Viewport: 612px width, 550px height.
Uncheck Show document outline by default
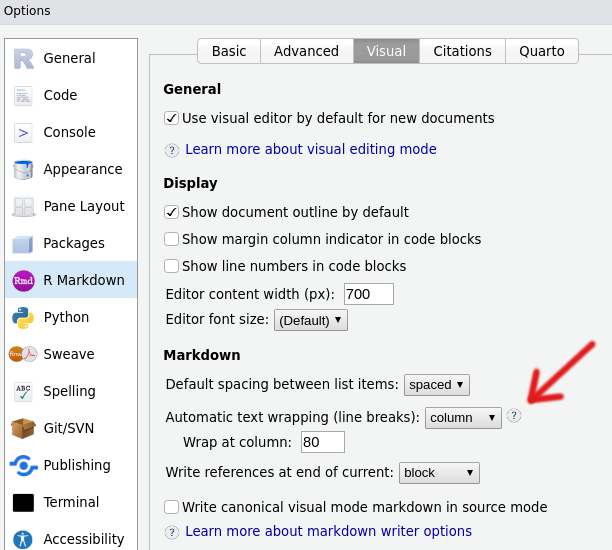(171, 212)
